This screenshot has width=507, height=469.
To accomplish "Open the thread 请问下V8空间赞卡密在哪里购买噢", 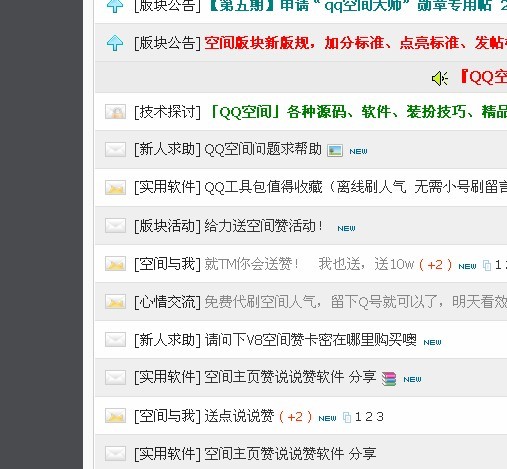I will point(310,340).
